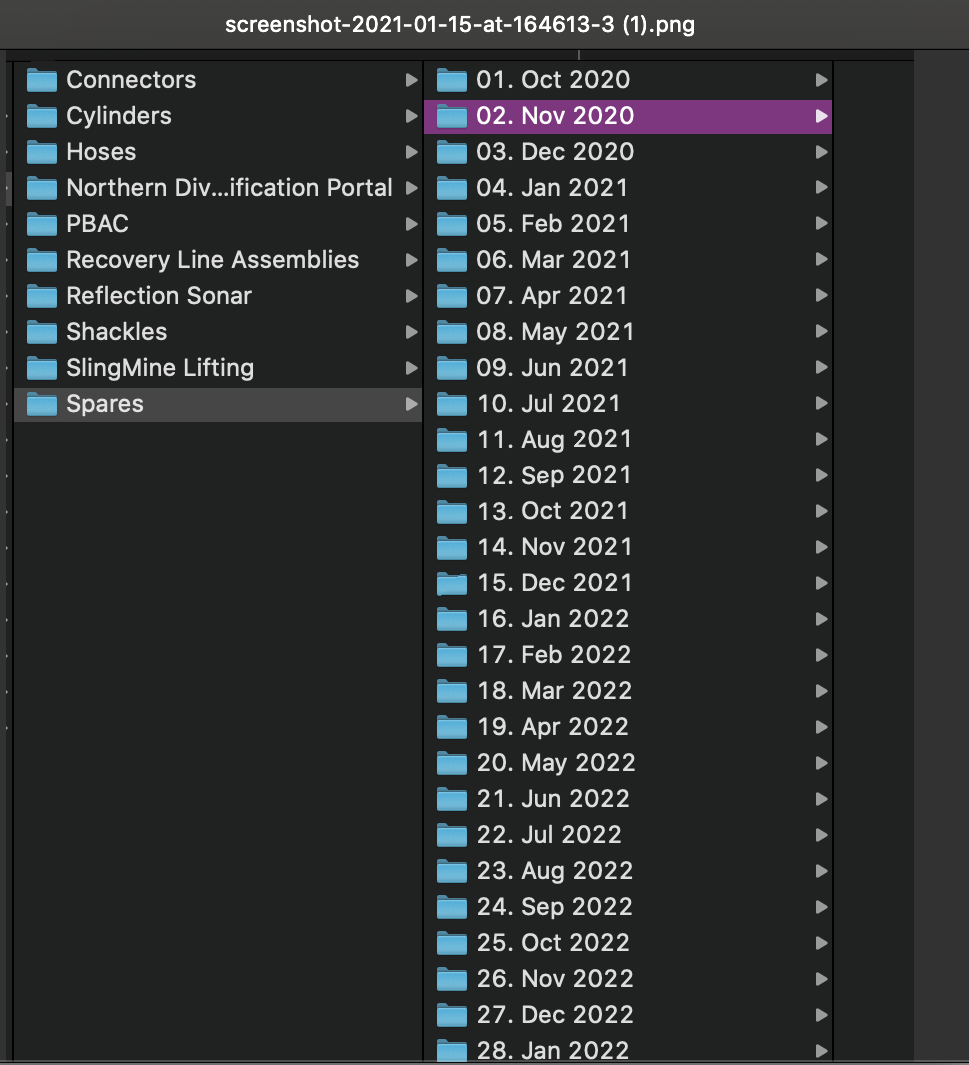Image resolution: width=969 pixels, height=1065 pixels.
Task: Click the 18. Mar 2022 folder icon
Action: click(452, 691)
